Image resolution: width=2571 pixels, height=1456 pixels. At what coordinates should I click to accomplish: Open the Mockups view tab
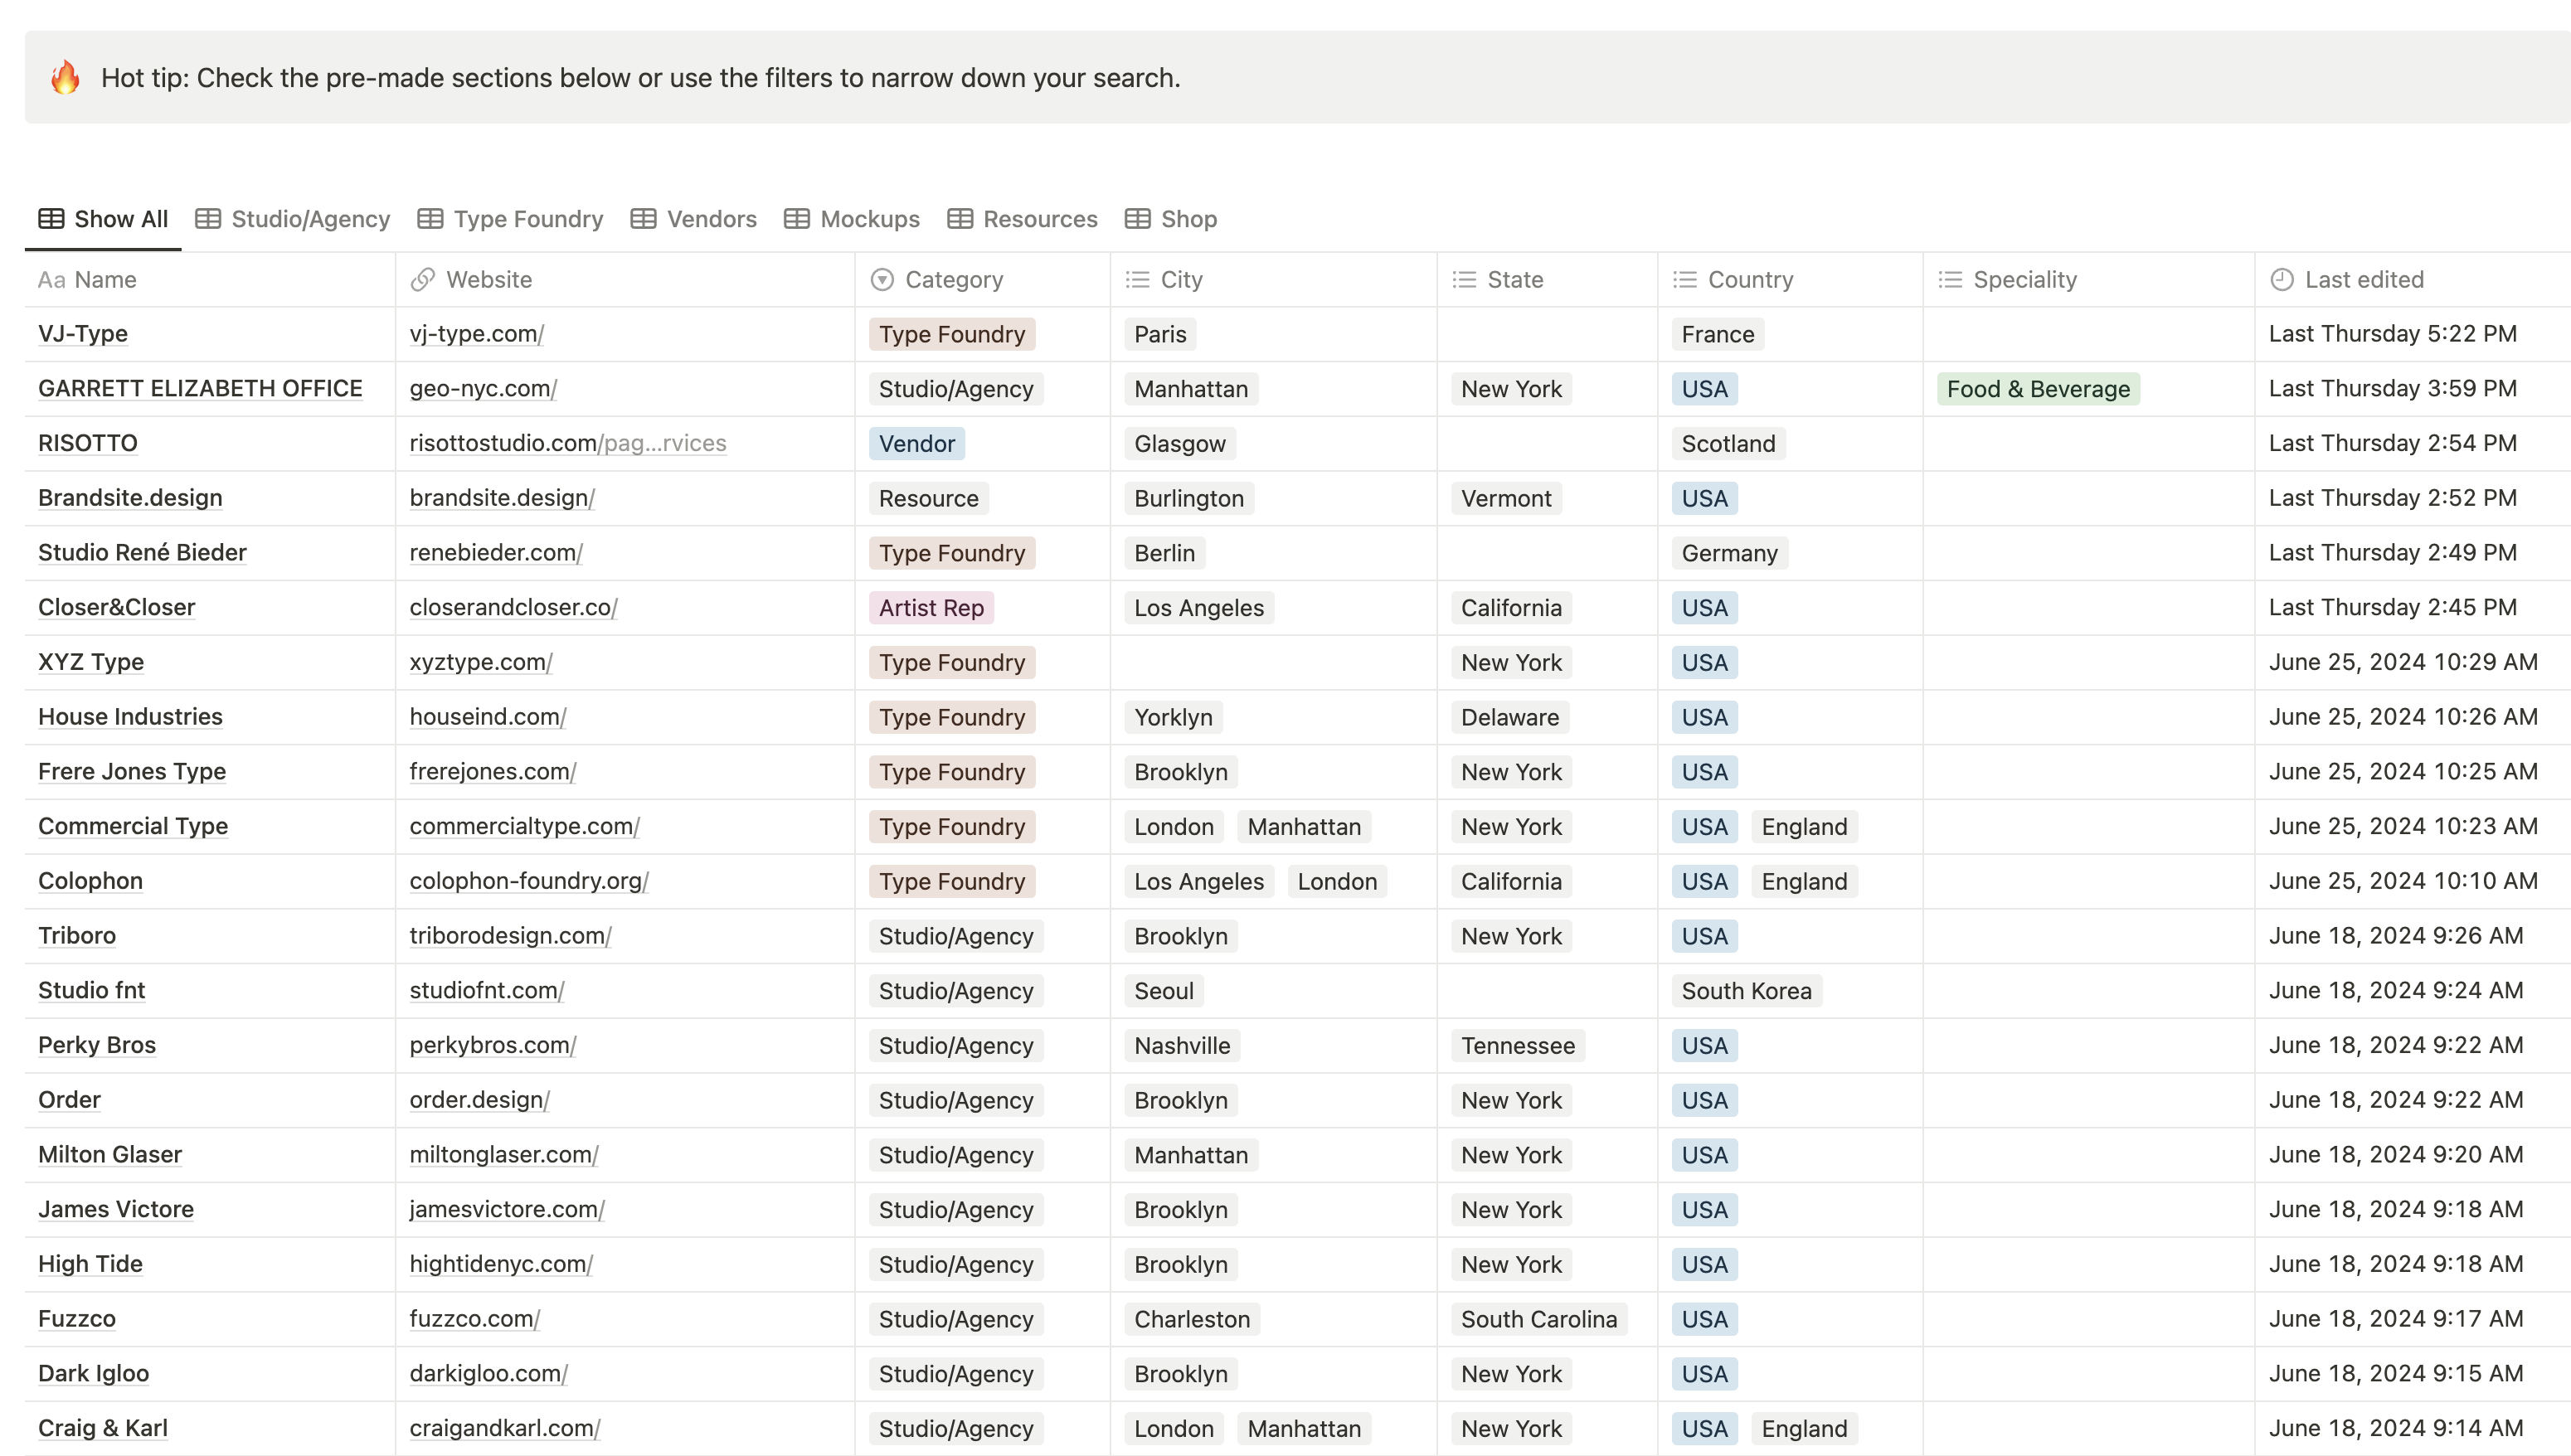coord(852,219)
